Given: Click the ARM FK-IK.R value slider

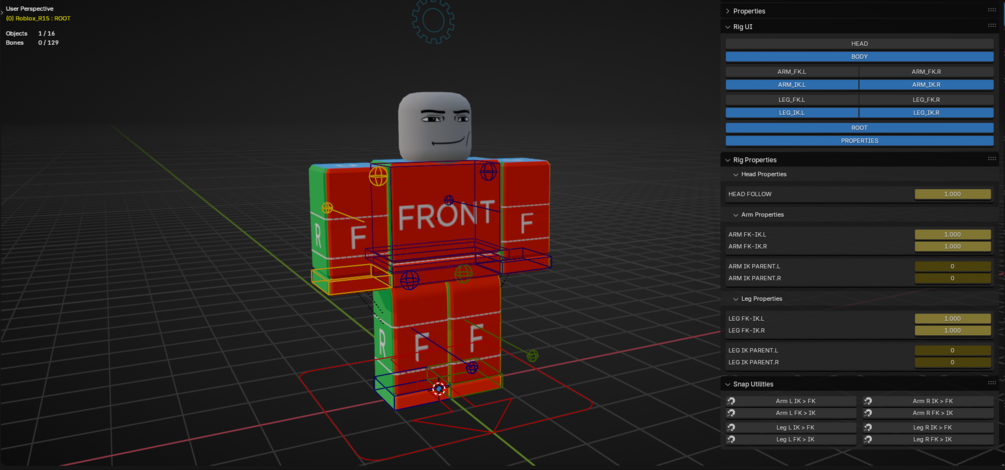Looking at the screenshot, I should (952, 246).
